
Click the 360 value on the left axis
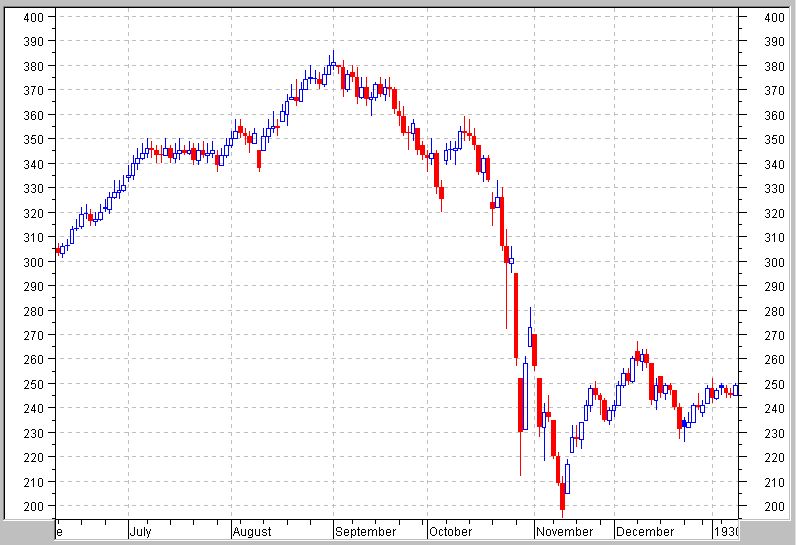coord(34,115)
